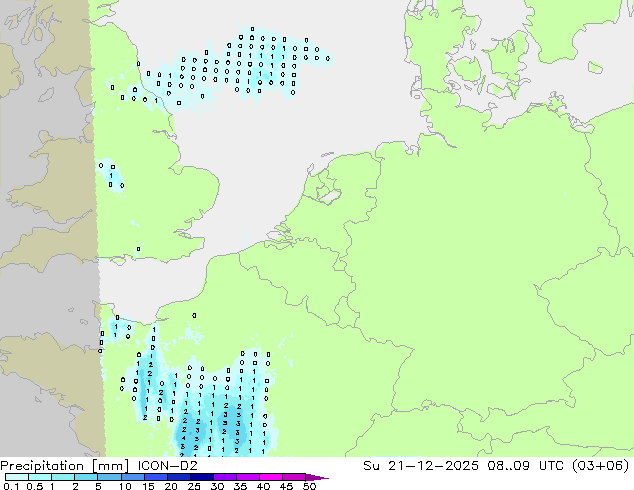Click the 1–2 mm legend color swatch
The image size is (634, 490).
coord(63,477)
